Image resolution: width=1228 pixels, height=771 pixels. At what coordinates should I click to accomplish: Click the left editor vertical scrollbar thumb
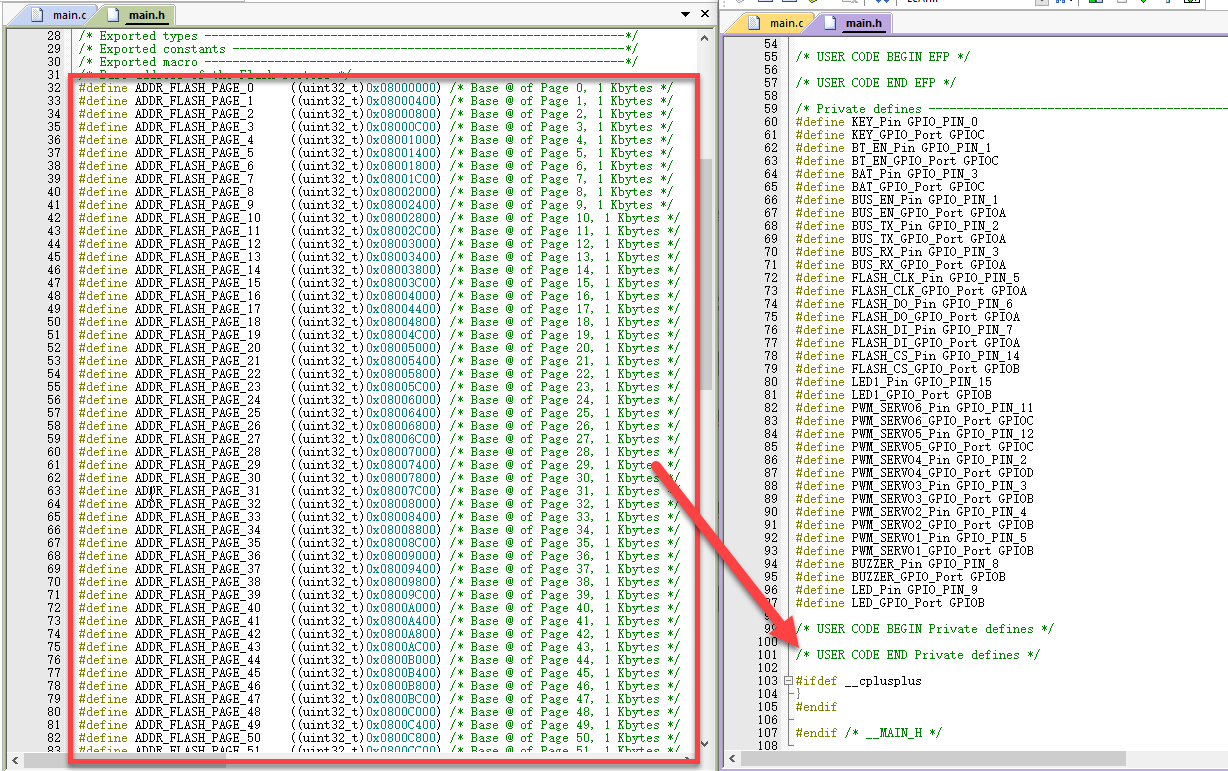(x=706, y=273)
